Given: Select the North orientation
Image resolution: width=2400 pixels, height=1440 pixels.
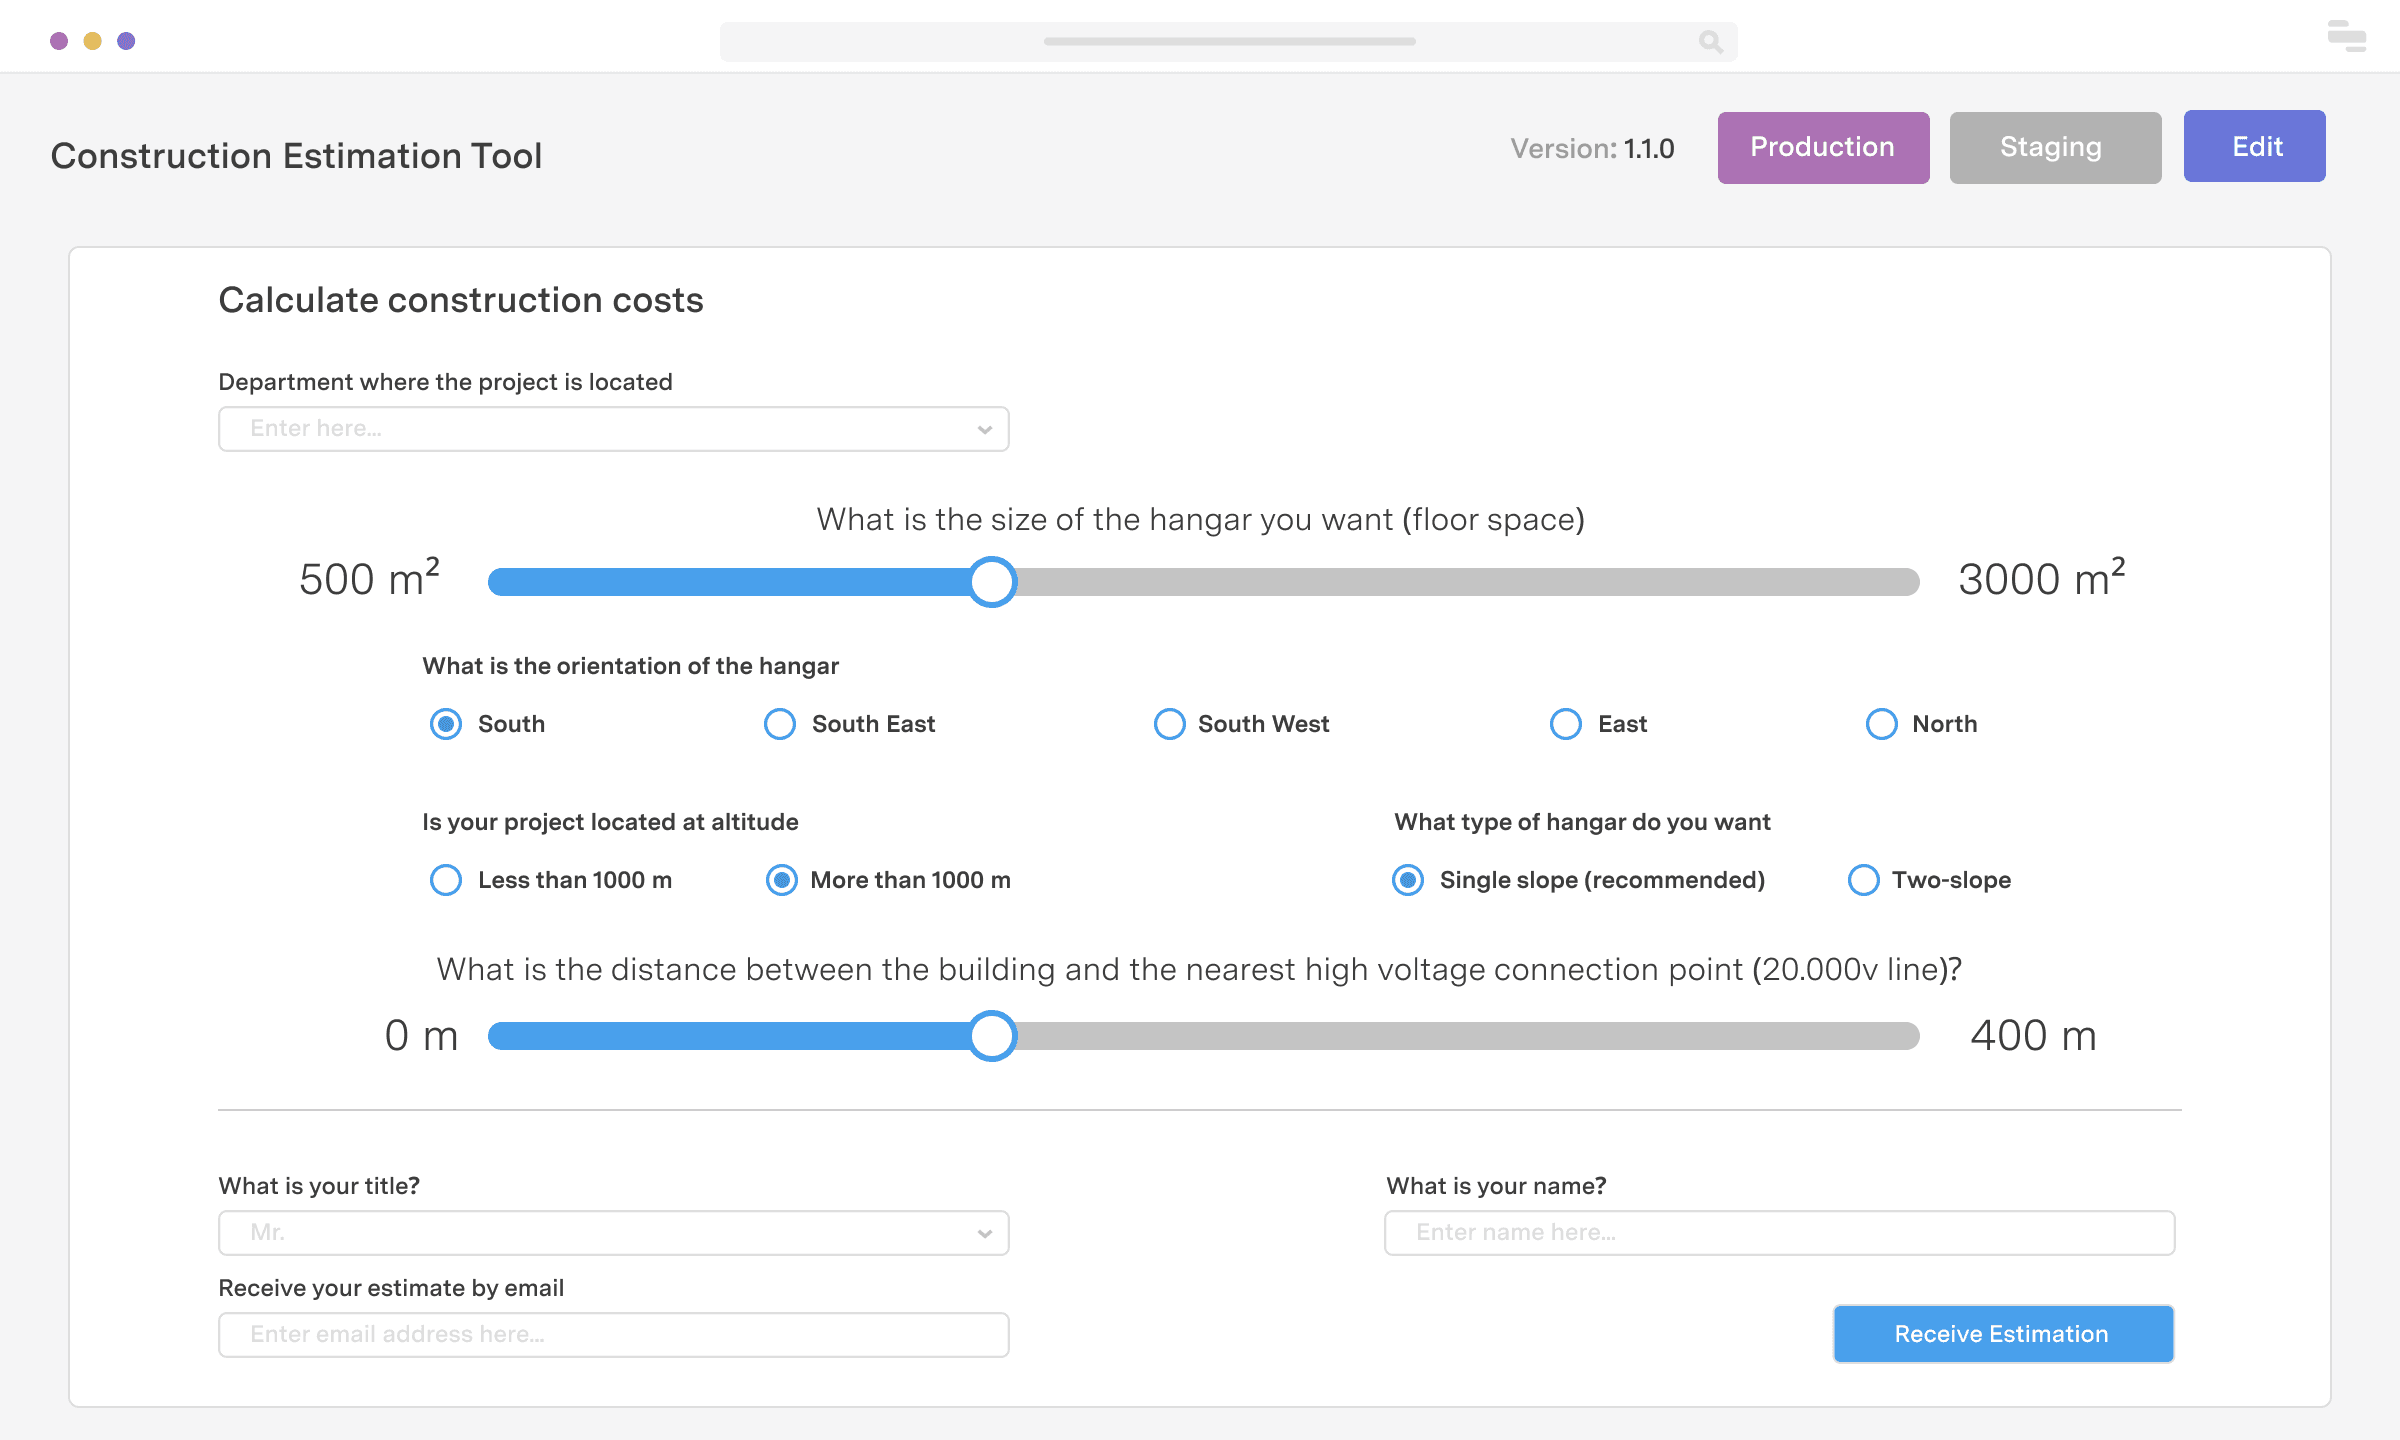Looking at the screenshot, I should coord(1882,723).
